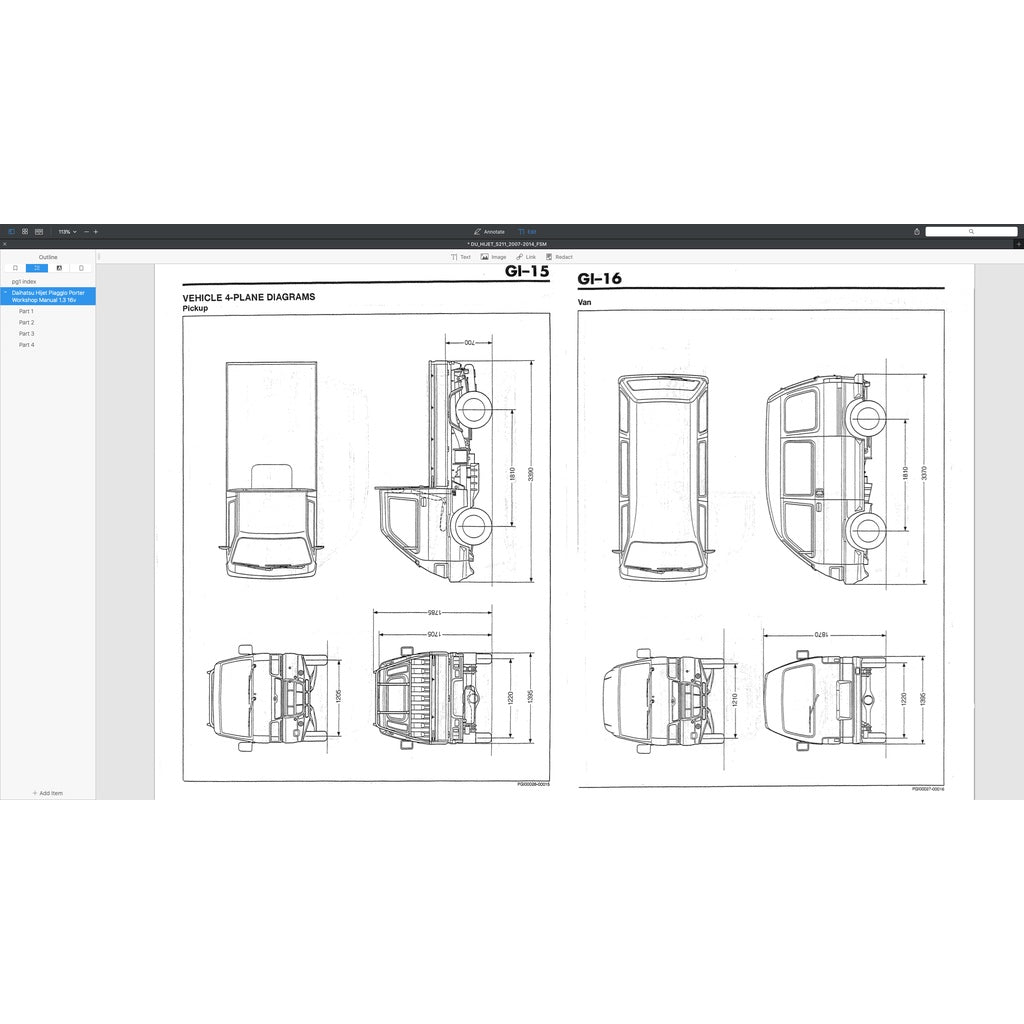The width and height of the screenshot is (1024, 1024).
Task: Select the Redact tool
Action: click(559, 257)
